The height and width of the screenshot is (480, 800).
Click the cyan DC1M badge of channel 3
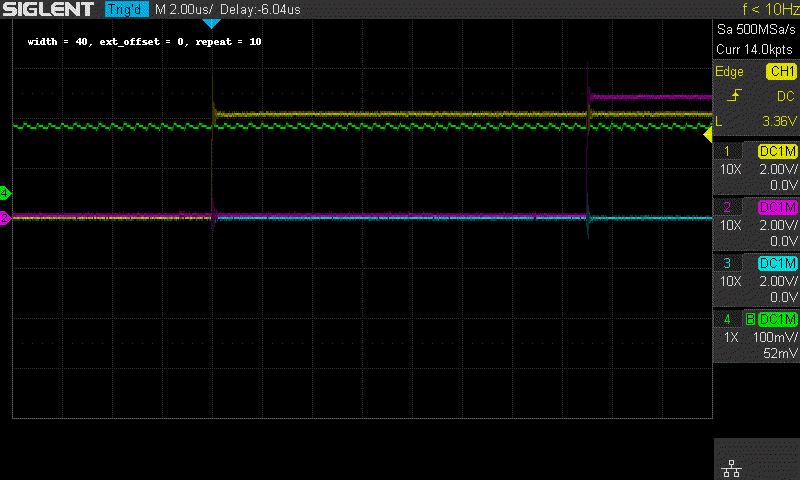tap(778, 263)
